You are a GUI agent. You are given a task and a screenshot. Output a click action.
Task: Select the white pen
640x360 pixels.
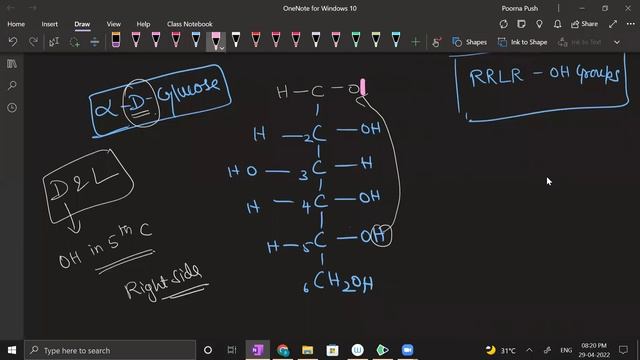(x=236, y=40)
